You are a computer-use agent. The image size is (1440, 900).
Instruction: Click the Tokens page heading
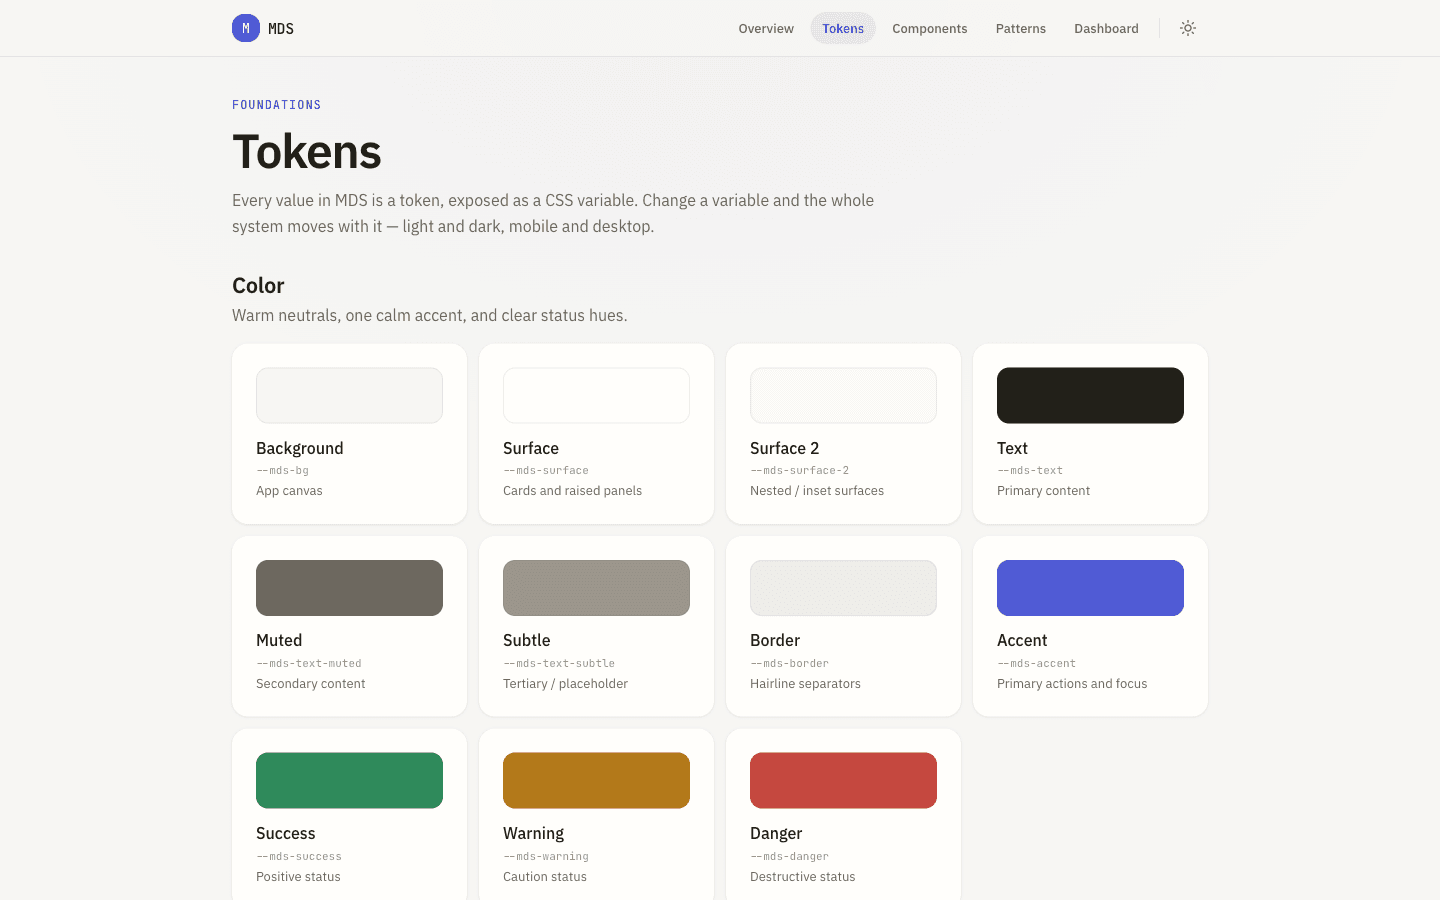click(x=307, y=152)
